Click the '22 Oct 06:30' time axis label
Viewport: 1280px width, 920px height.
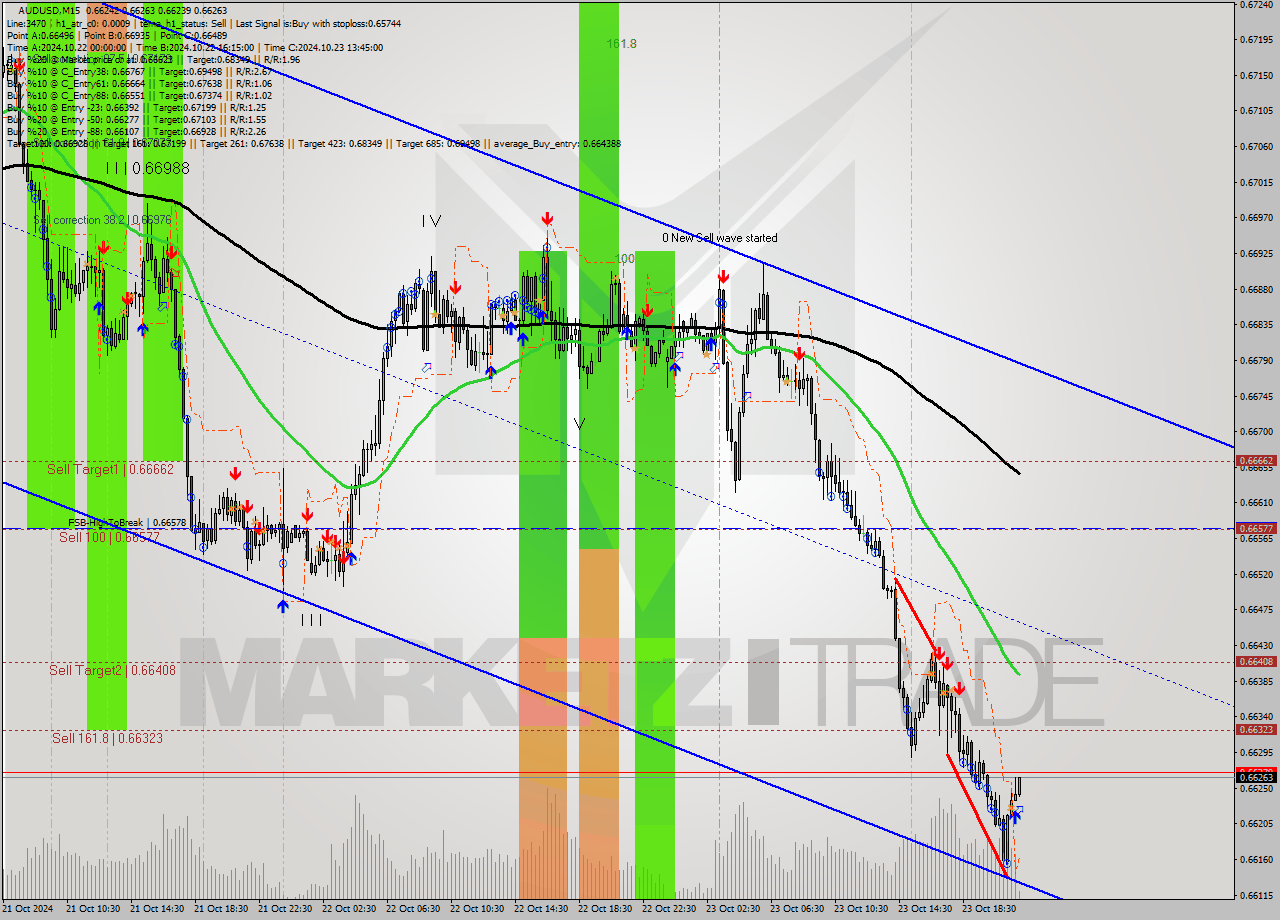click(412, 909)
